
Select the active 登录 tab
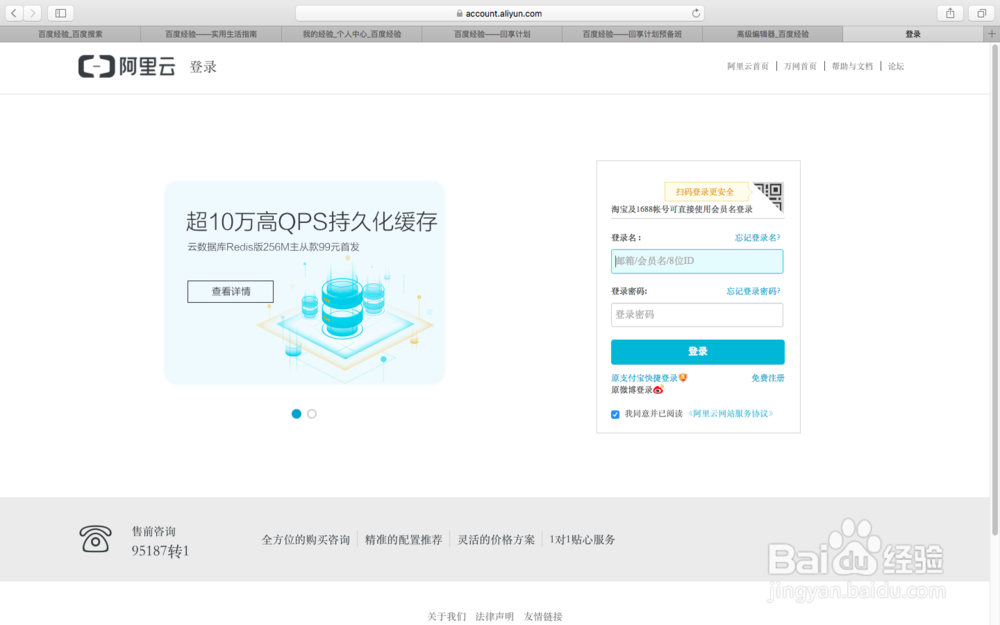pos(913,34)
